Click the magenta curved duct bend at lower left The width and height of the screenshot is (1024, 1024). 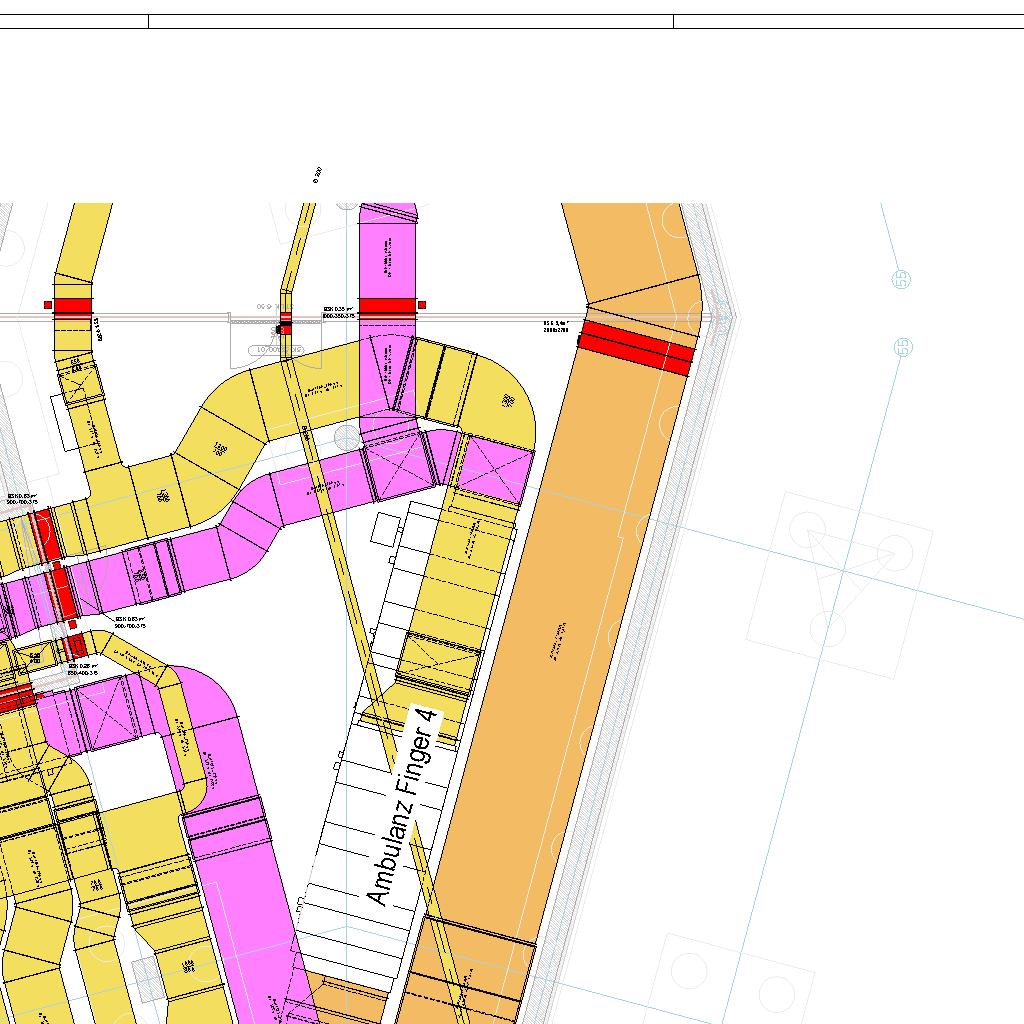215,720
